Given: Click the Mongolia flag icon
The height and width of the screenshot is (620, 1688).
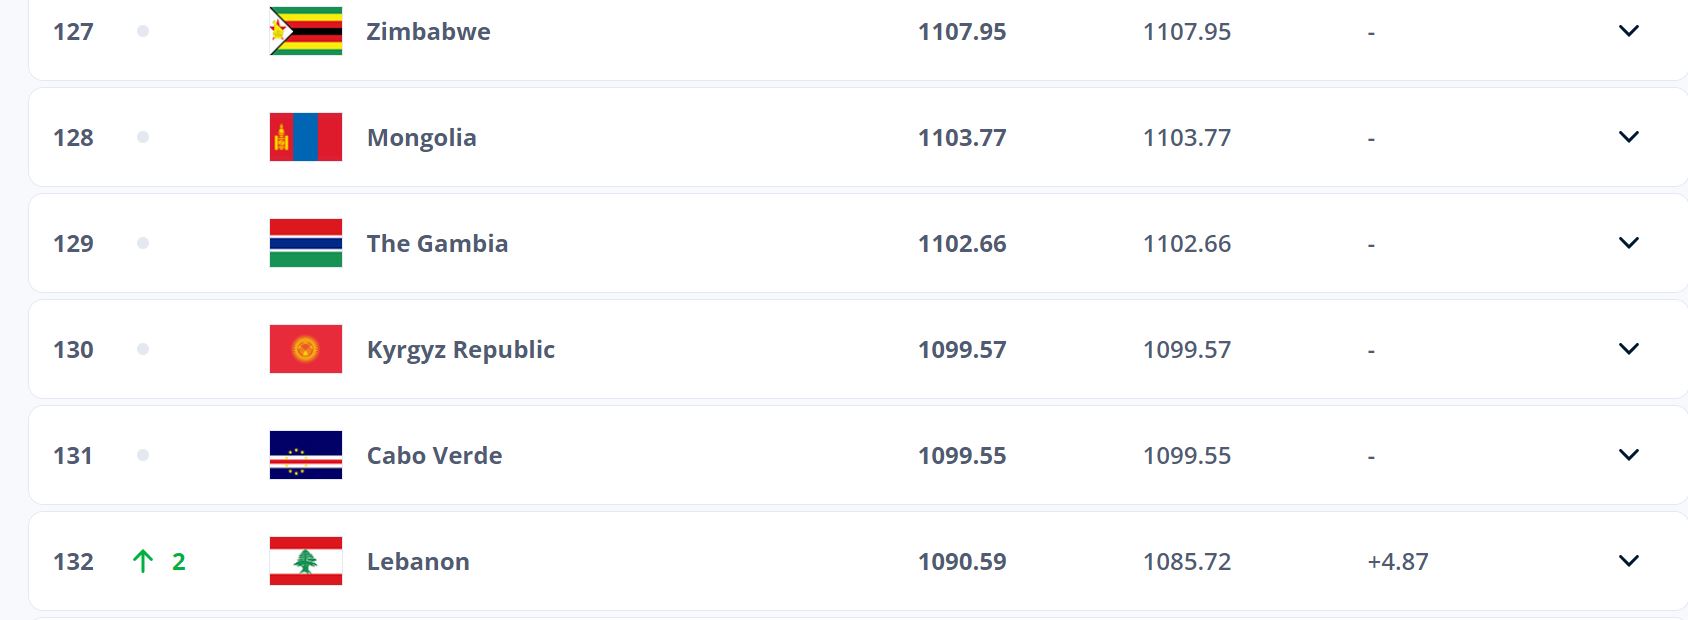Looking at the screenshot, I should point(305,137).
